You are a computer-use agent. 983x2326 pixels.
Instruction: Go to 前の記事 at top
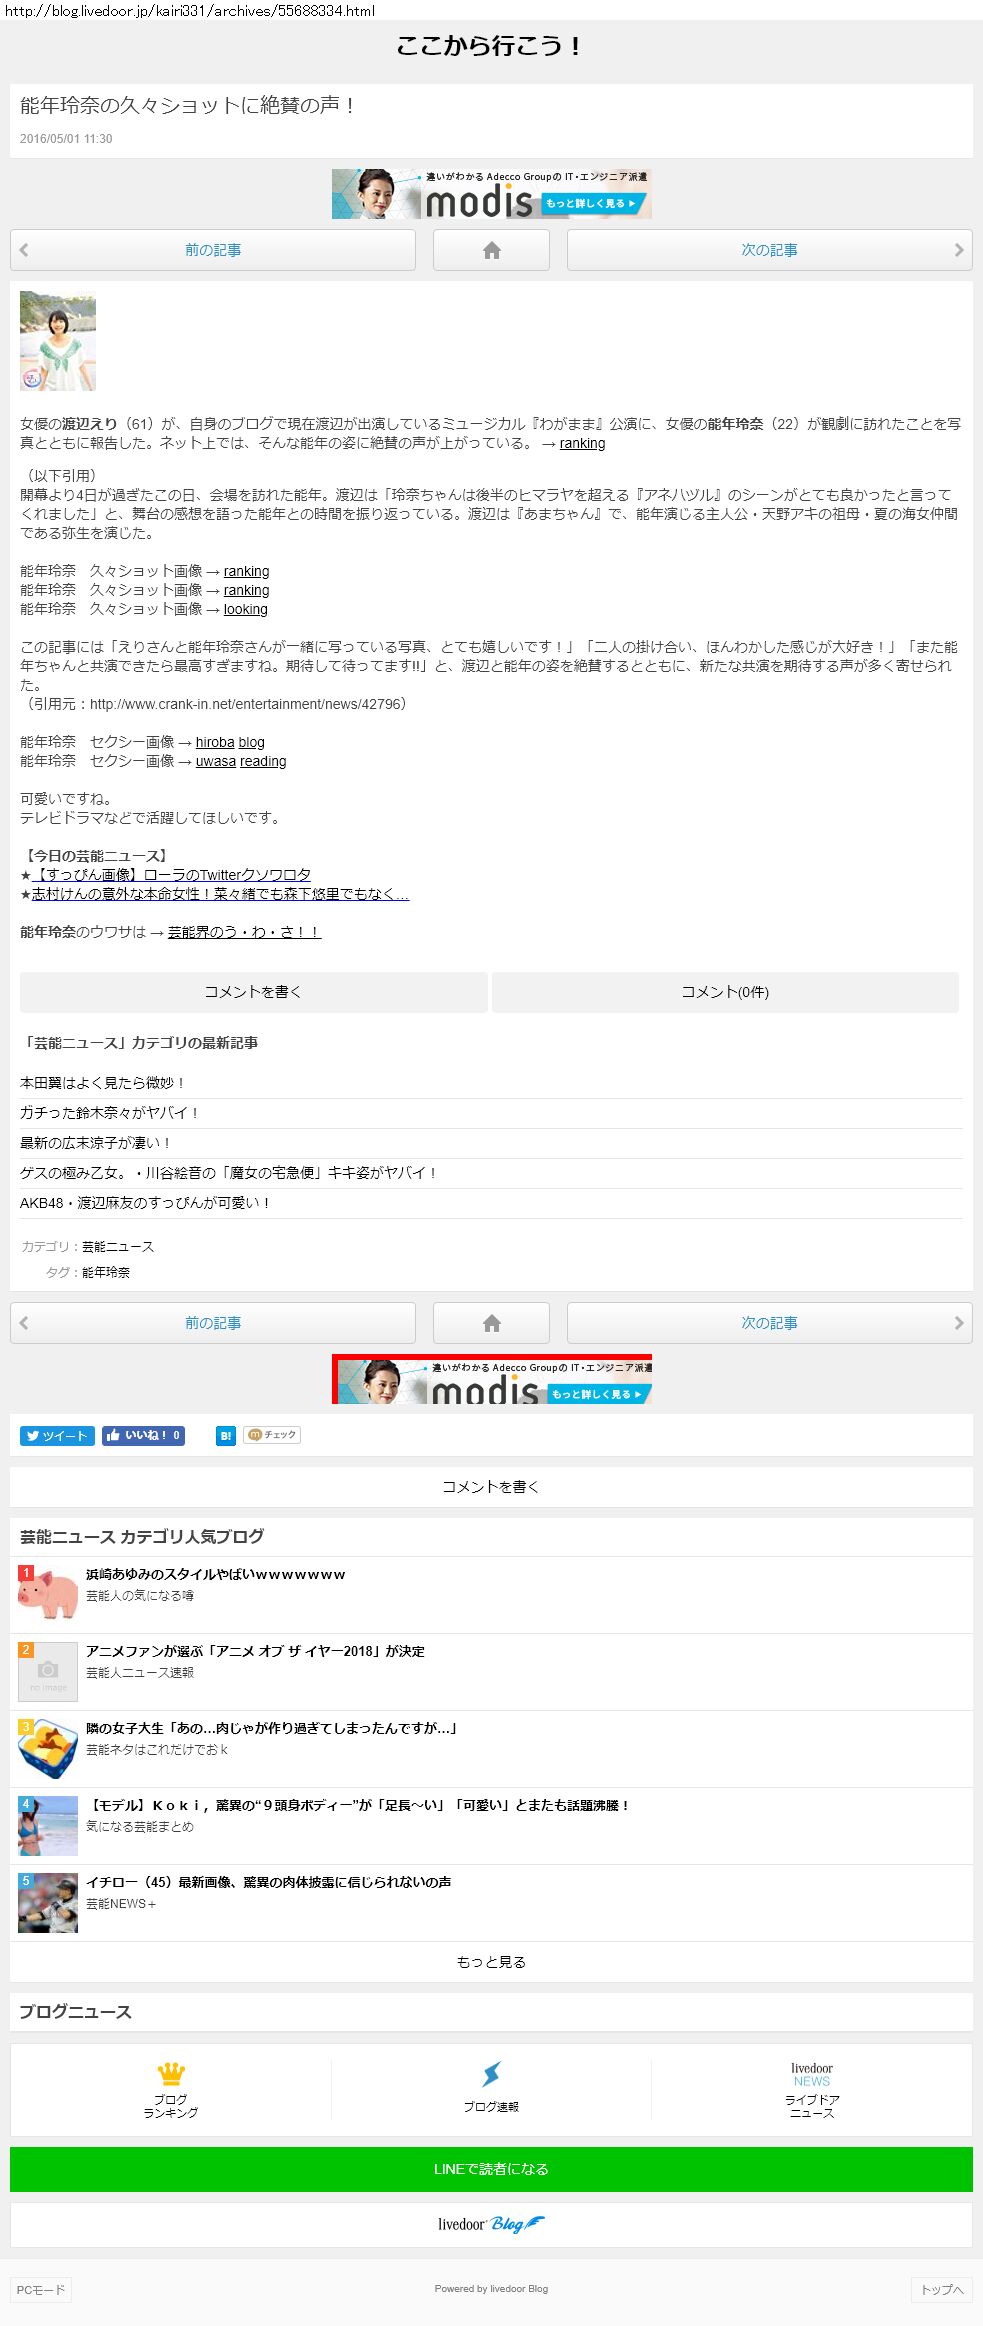click(x=213, y=250)
